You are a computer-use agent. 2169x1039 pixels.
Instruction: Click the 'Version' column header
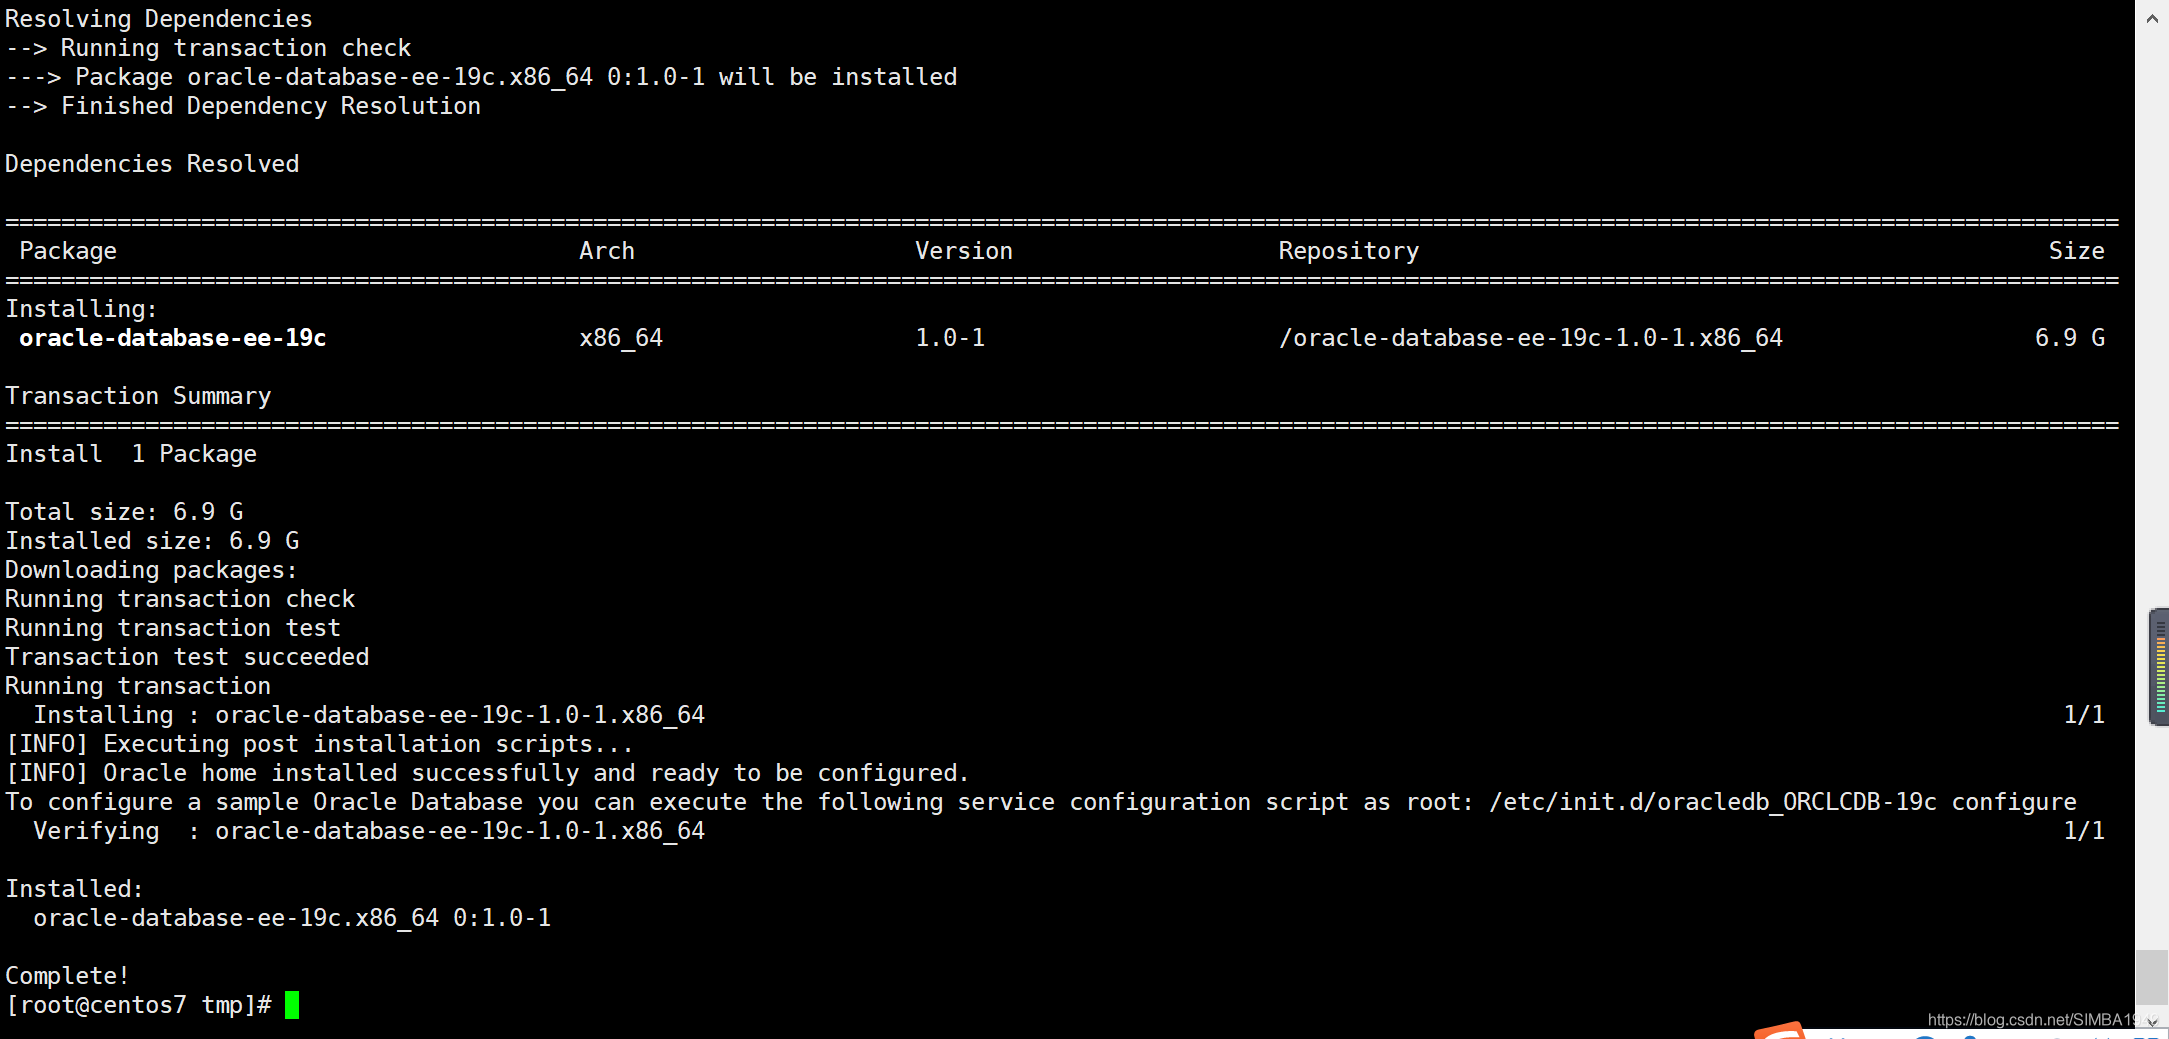click(964, 251)
